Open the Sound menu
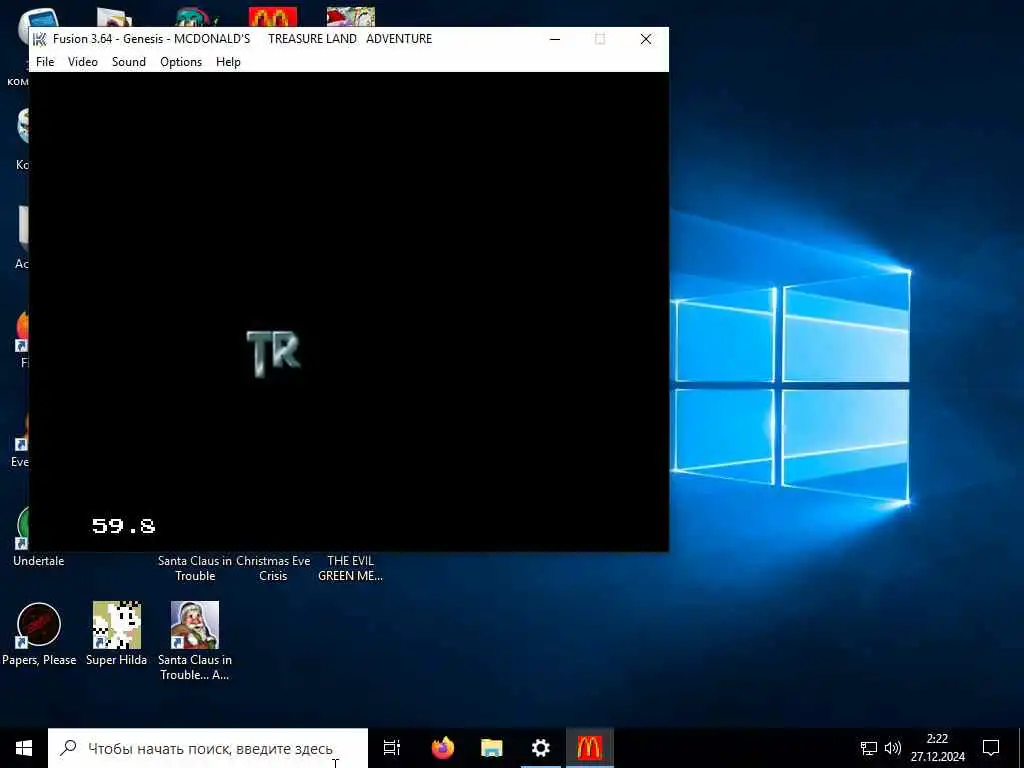The width and height of the screenshot is (1024, 768). click(129, 62)
